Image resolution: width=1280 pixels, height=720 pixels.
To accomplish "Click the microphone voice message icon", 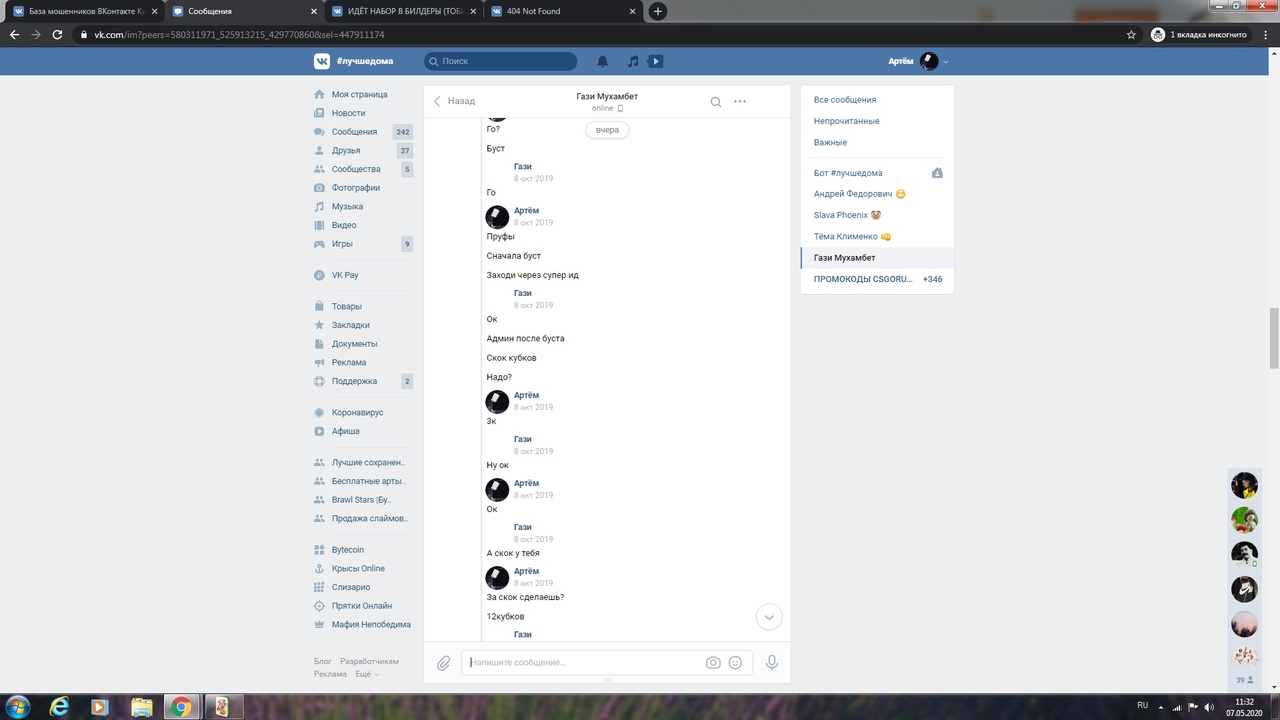I will pyautogui.click(x=771, y=662).
